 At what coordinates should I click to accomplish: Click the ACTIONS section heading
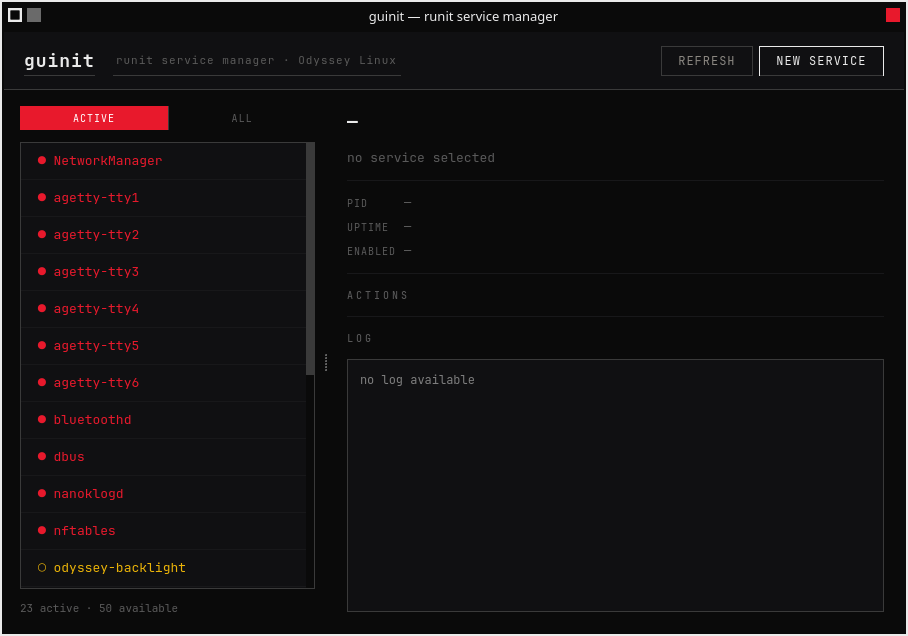click(378, 295)
